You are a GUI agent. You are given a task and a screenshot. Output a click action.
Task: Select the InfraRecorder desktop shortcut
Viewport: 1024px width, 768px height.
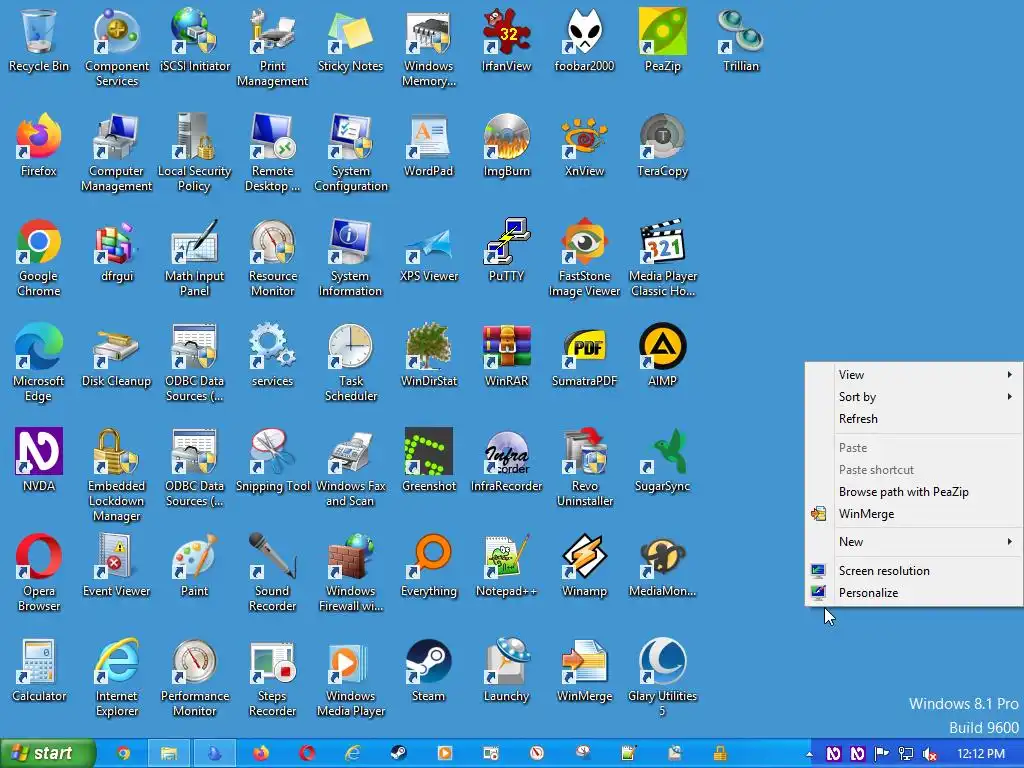506,461
